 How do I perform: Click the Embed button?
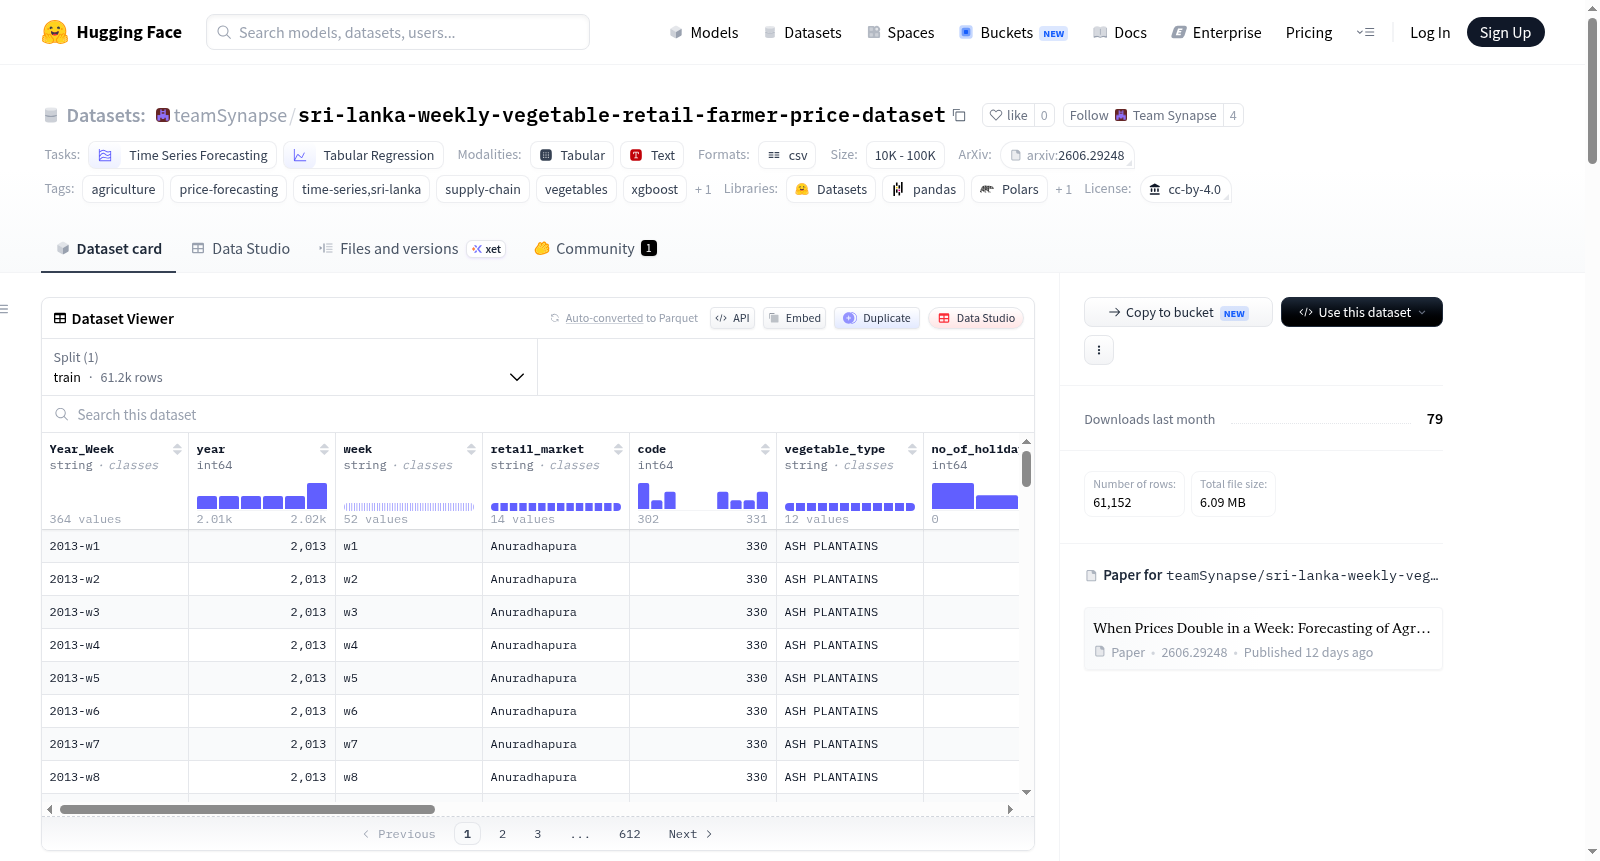click(794, 318)
